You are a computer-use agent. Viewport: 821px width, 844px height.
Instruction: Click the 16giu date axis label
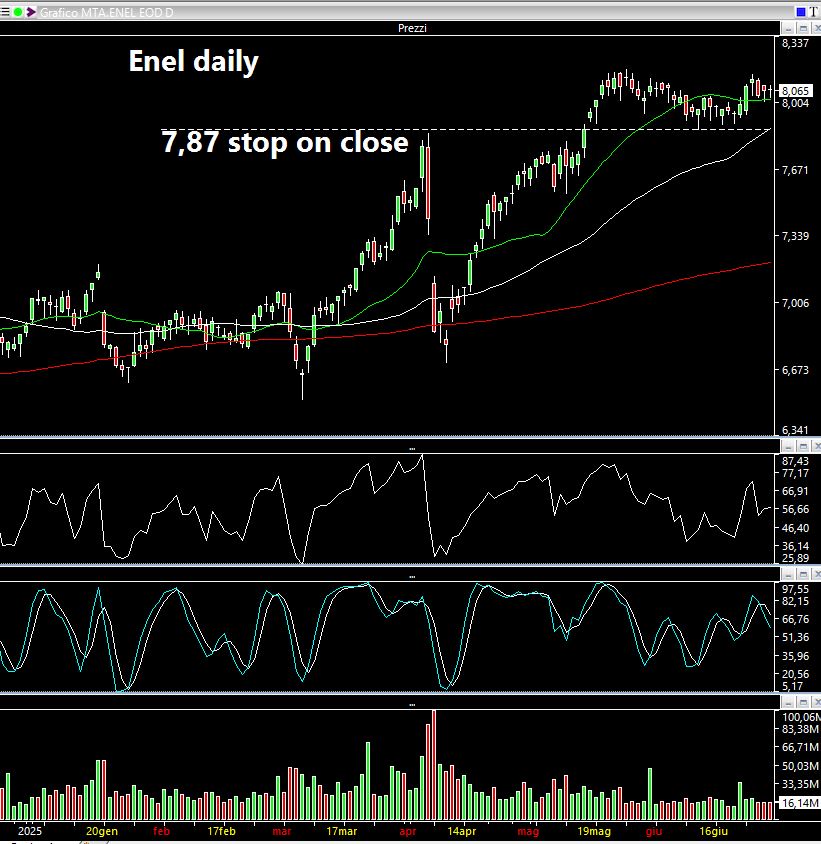(713, 831)
